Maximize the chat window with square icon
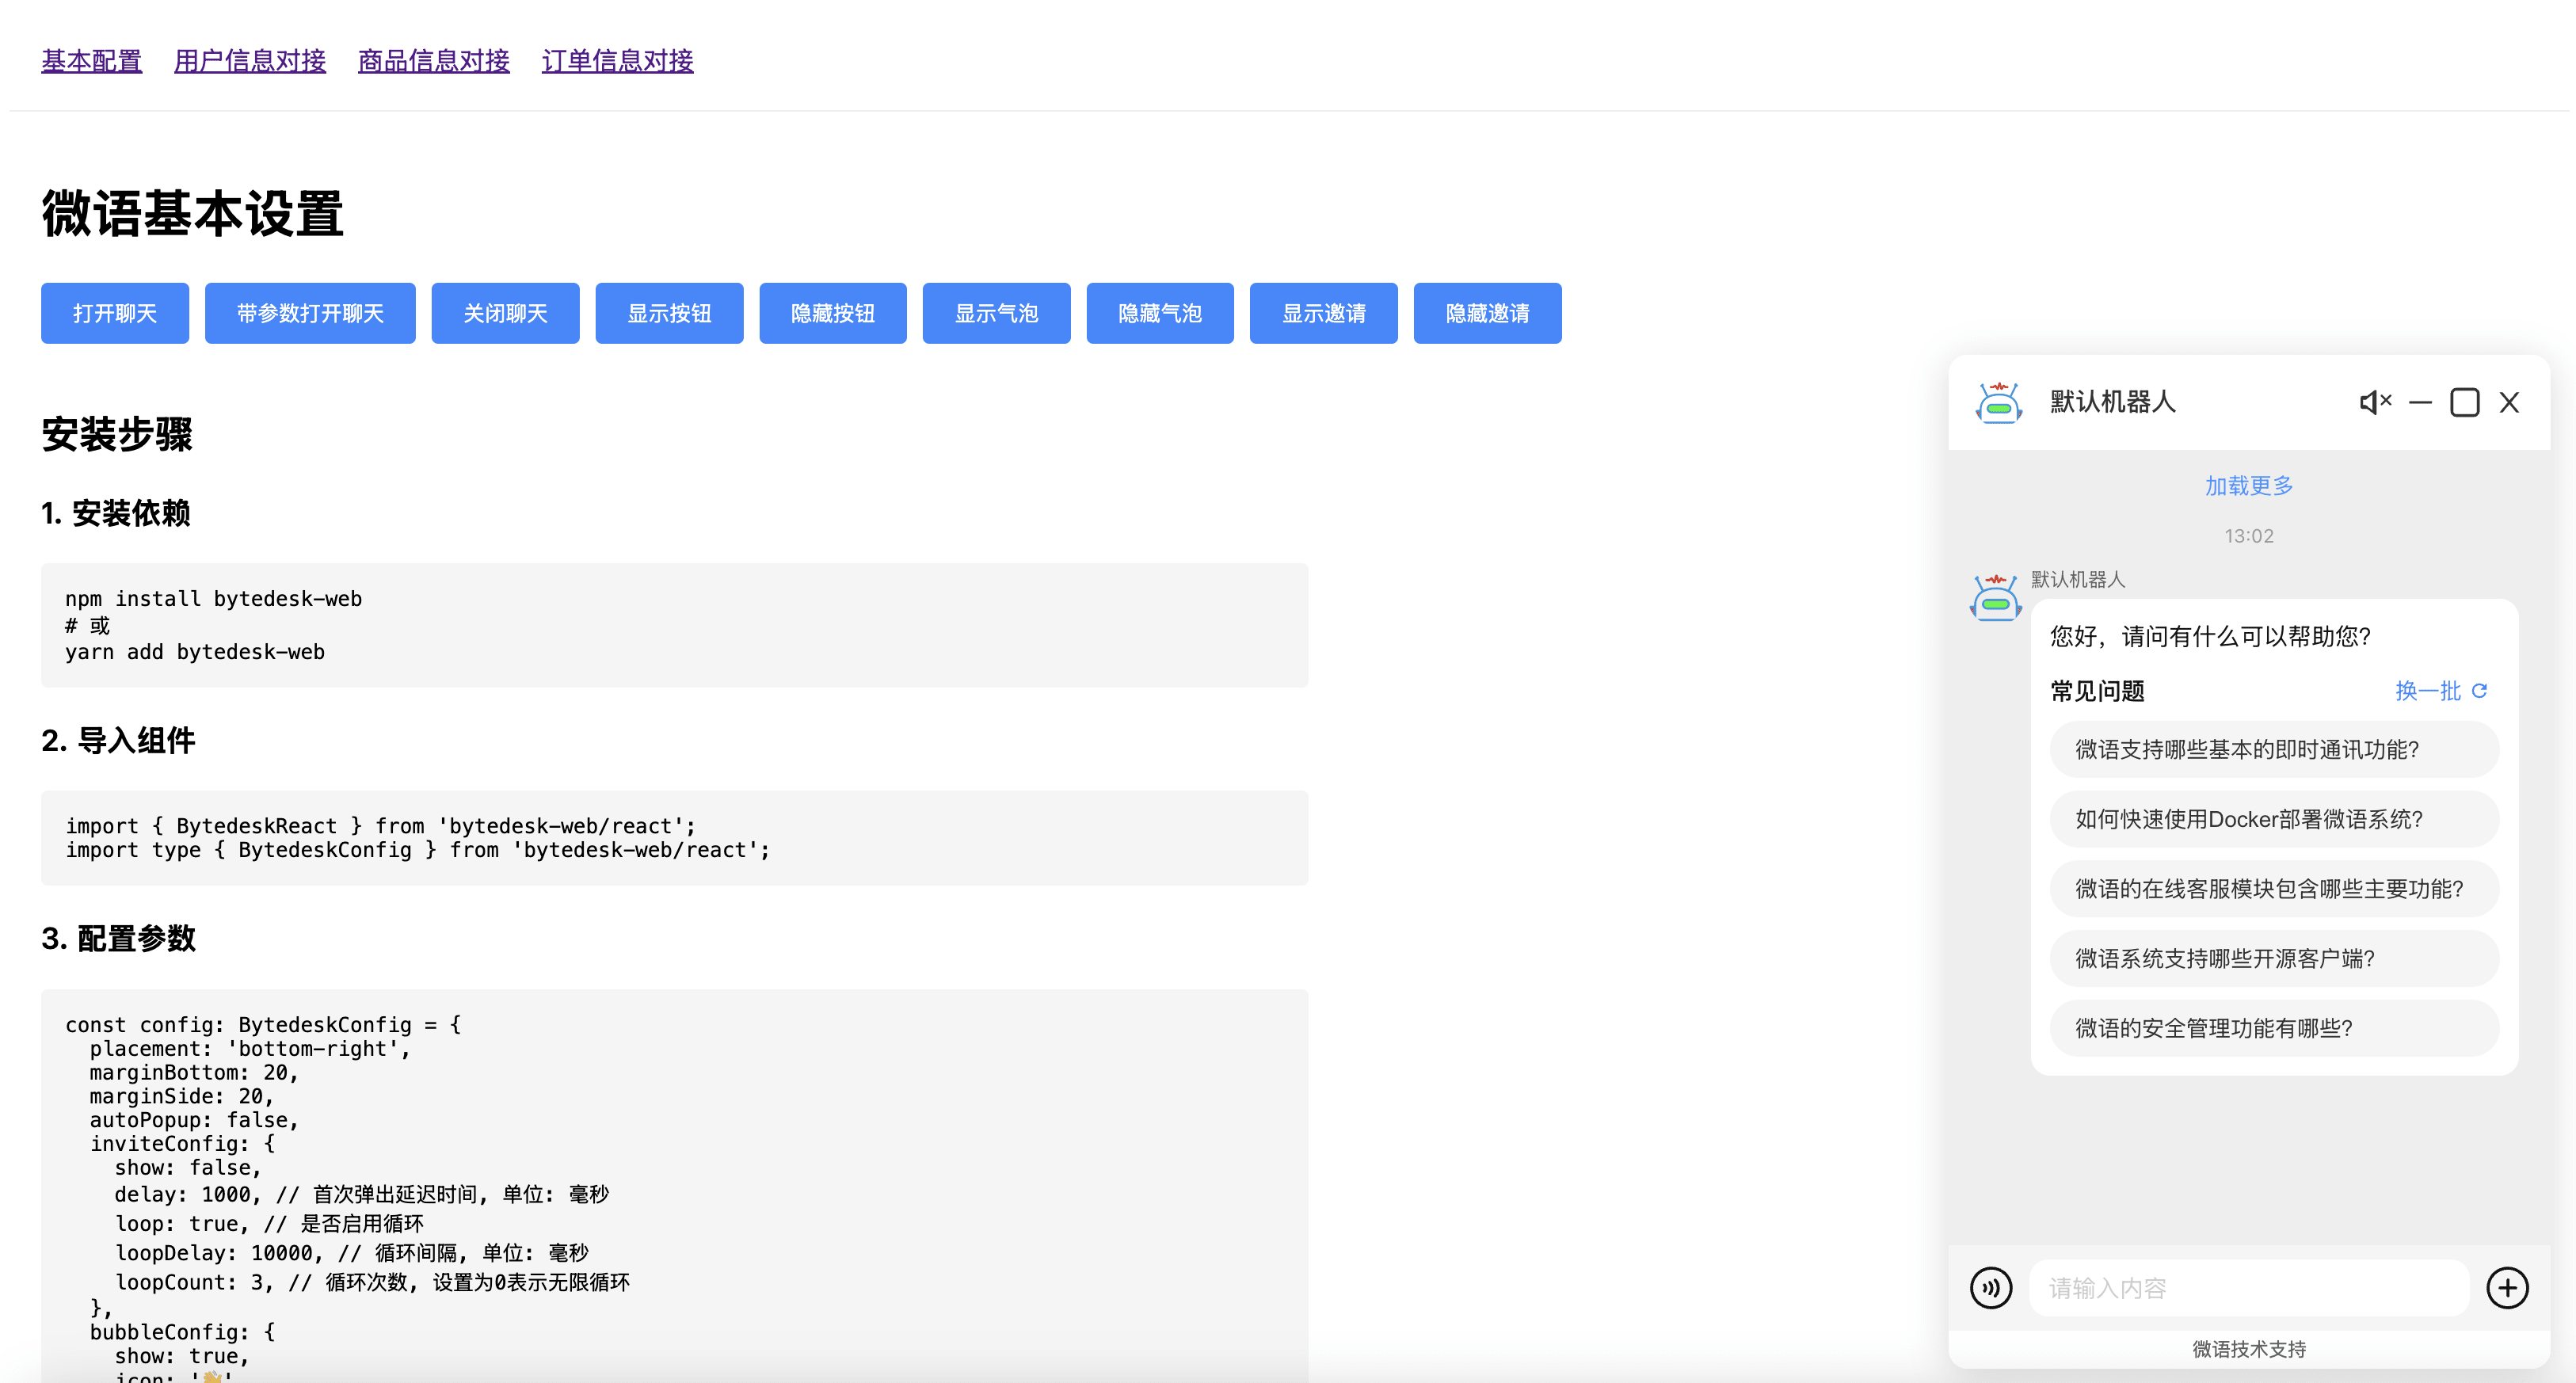This screenshot has height=1383, width=2576. pyautogui.click(x=2464, y=402)
